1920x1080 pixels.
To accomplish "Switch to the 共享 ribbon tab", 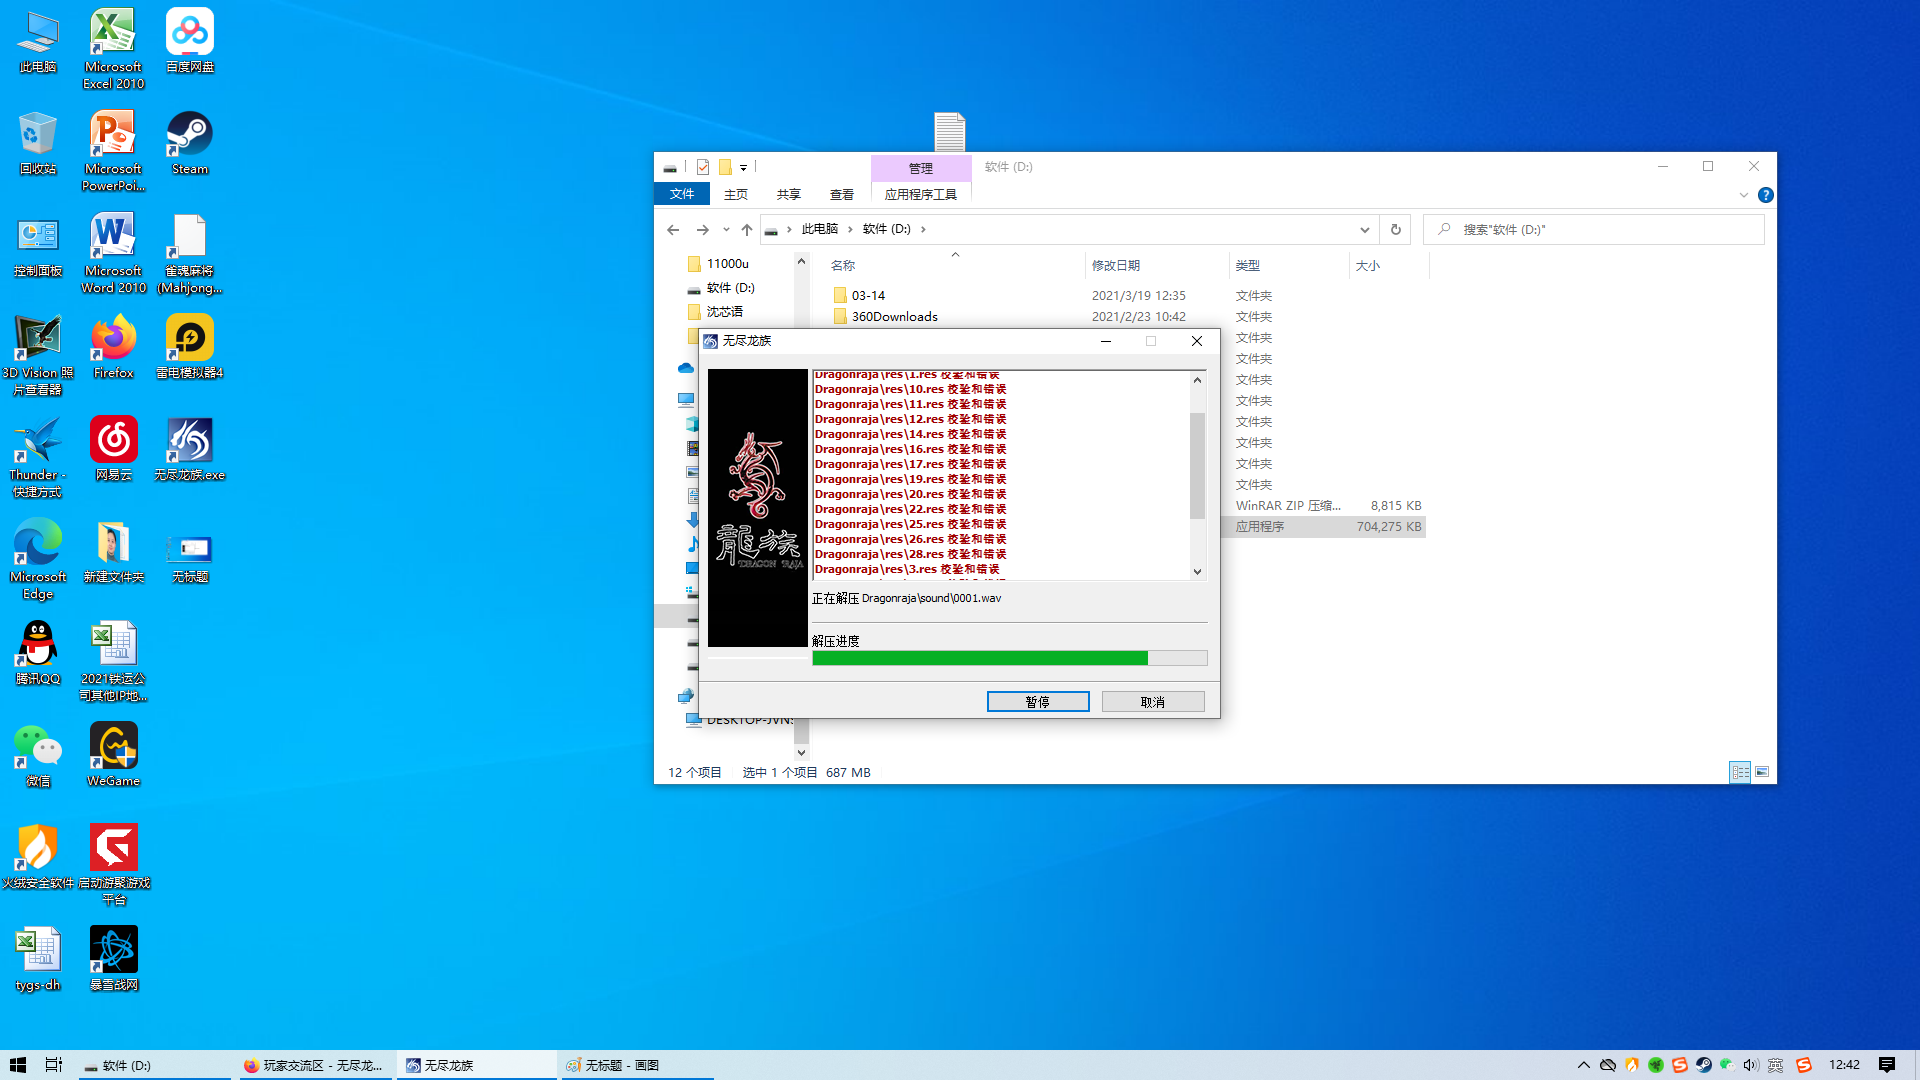I will tap(789, 194).
